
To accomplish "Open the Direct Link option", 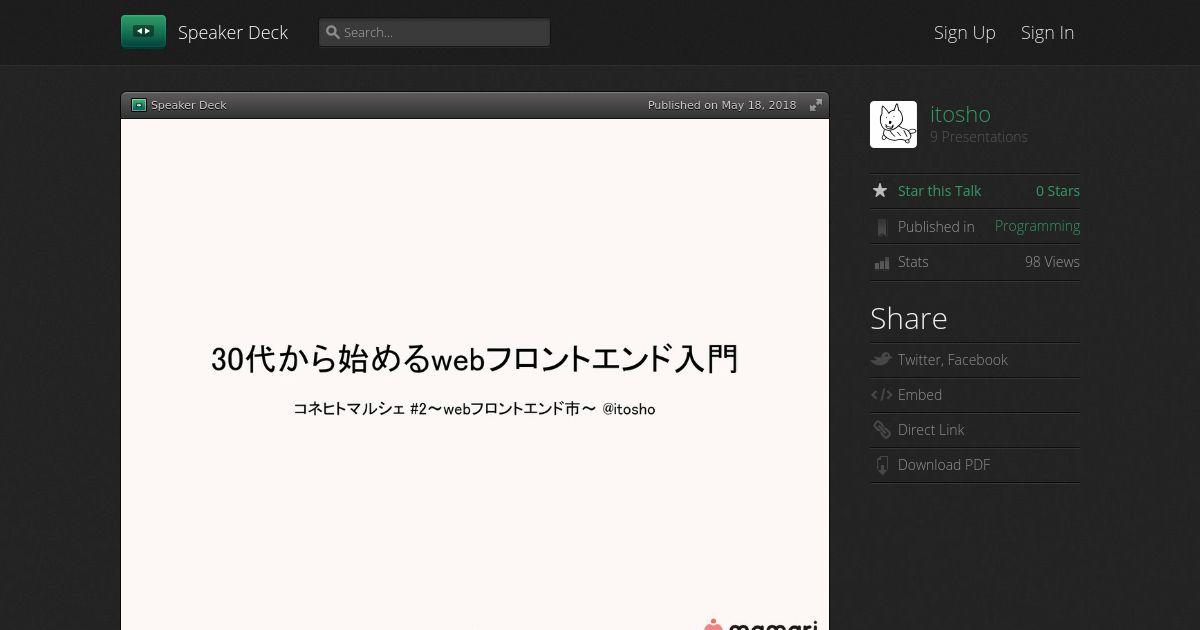I will (931, 430).
